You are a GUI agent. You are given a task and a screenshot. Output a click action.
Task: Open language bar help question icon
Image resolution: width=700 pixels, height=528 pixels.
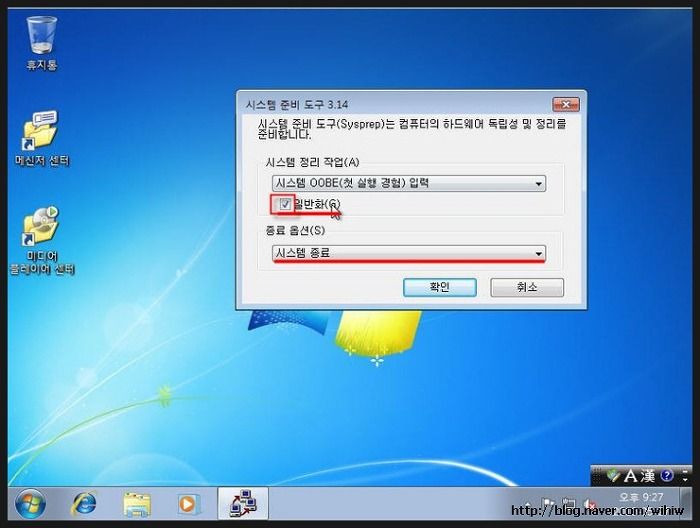click(x=667, y=476)
